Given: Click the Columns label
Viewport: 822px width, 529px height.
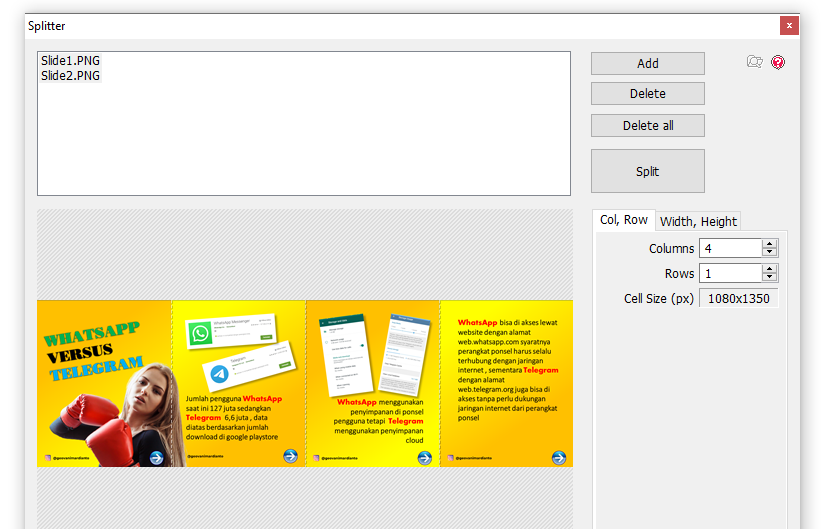Looking at the screenshot, I should click(671, 249).
